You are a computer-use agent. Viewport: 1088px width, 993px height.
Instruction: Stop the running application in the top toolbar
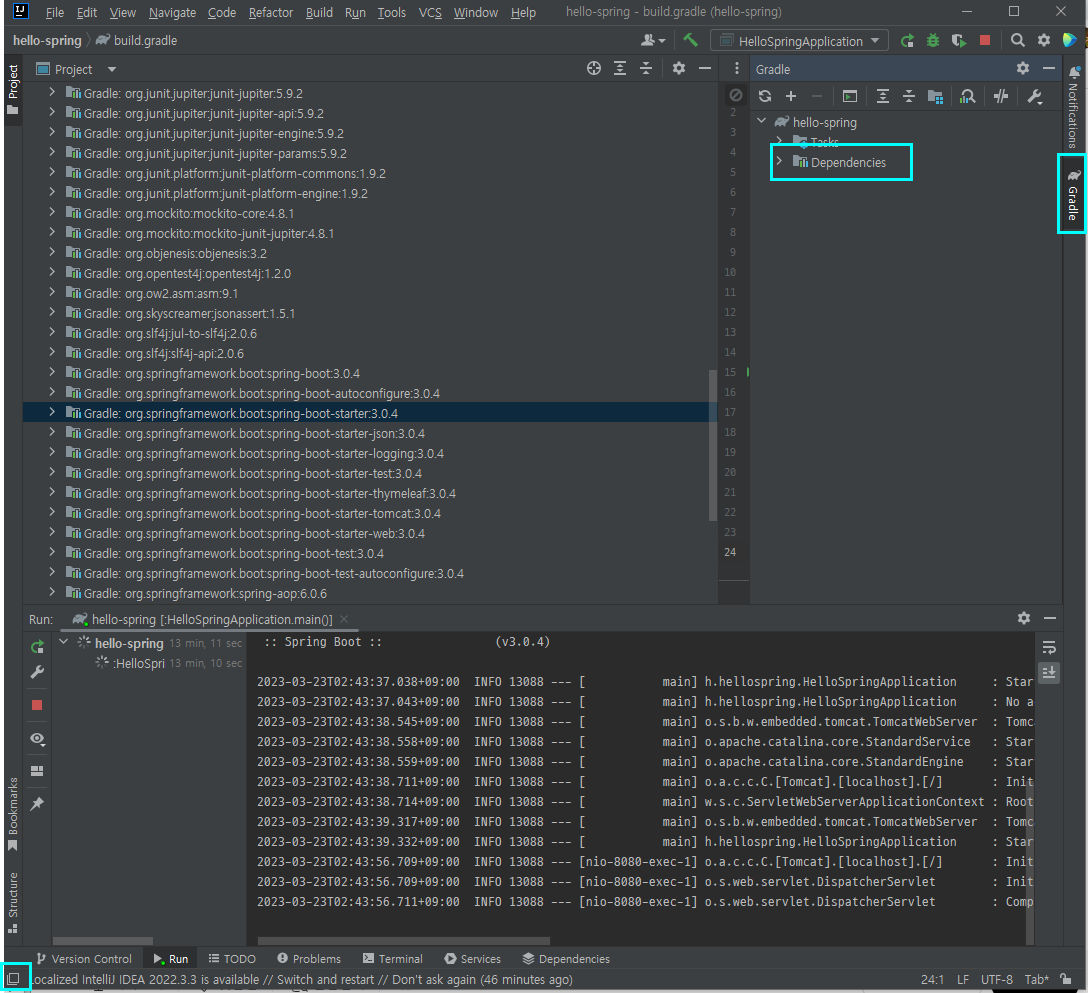pyautogui.click(x=985, y=40)
